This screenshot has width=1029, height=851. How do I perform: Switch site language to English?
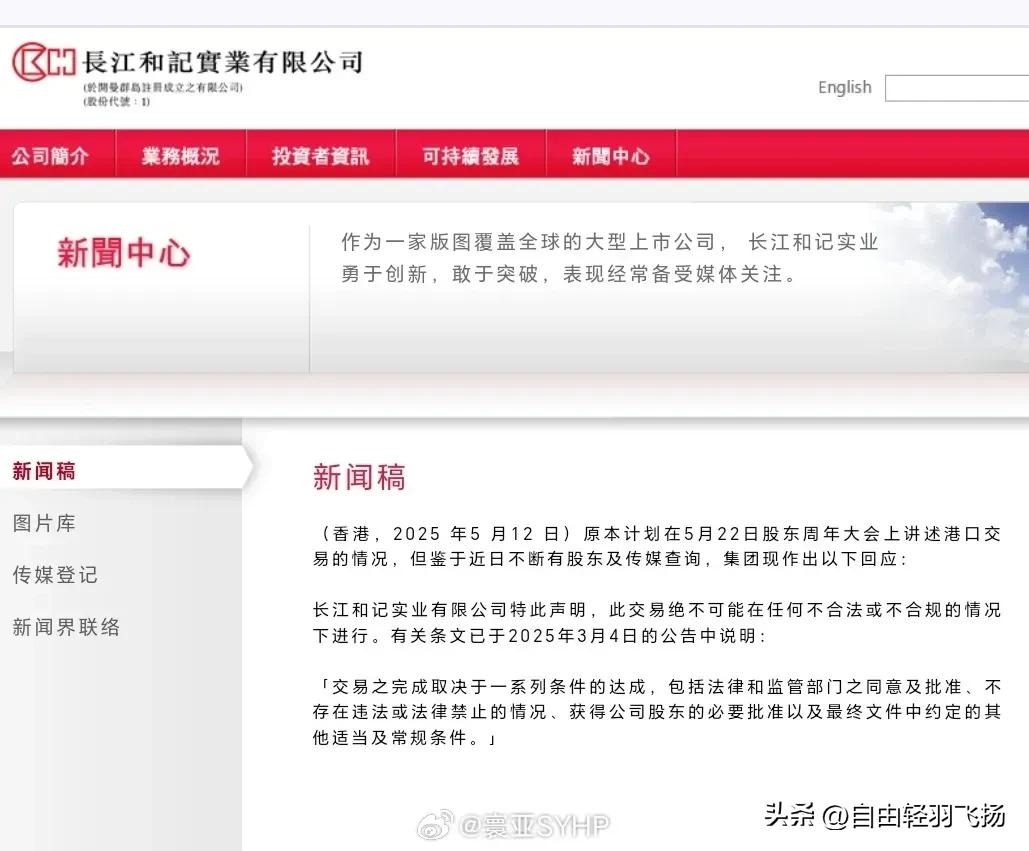[845, 87]
